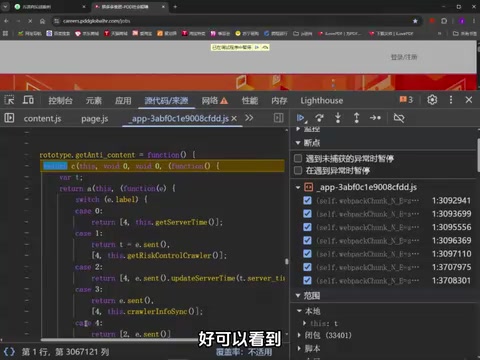Click the issues counter showing 3
The height and width of the screenshot is (360, 480).
click(x=406, y=100)
